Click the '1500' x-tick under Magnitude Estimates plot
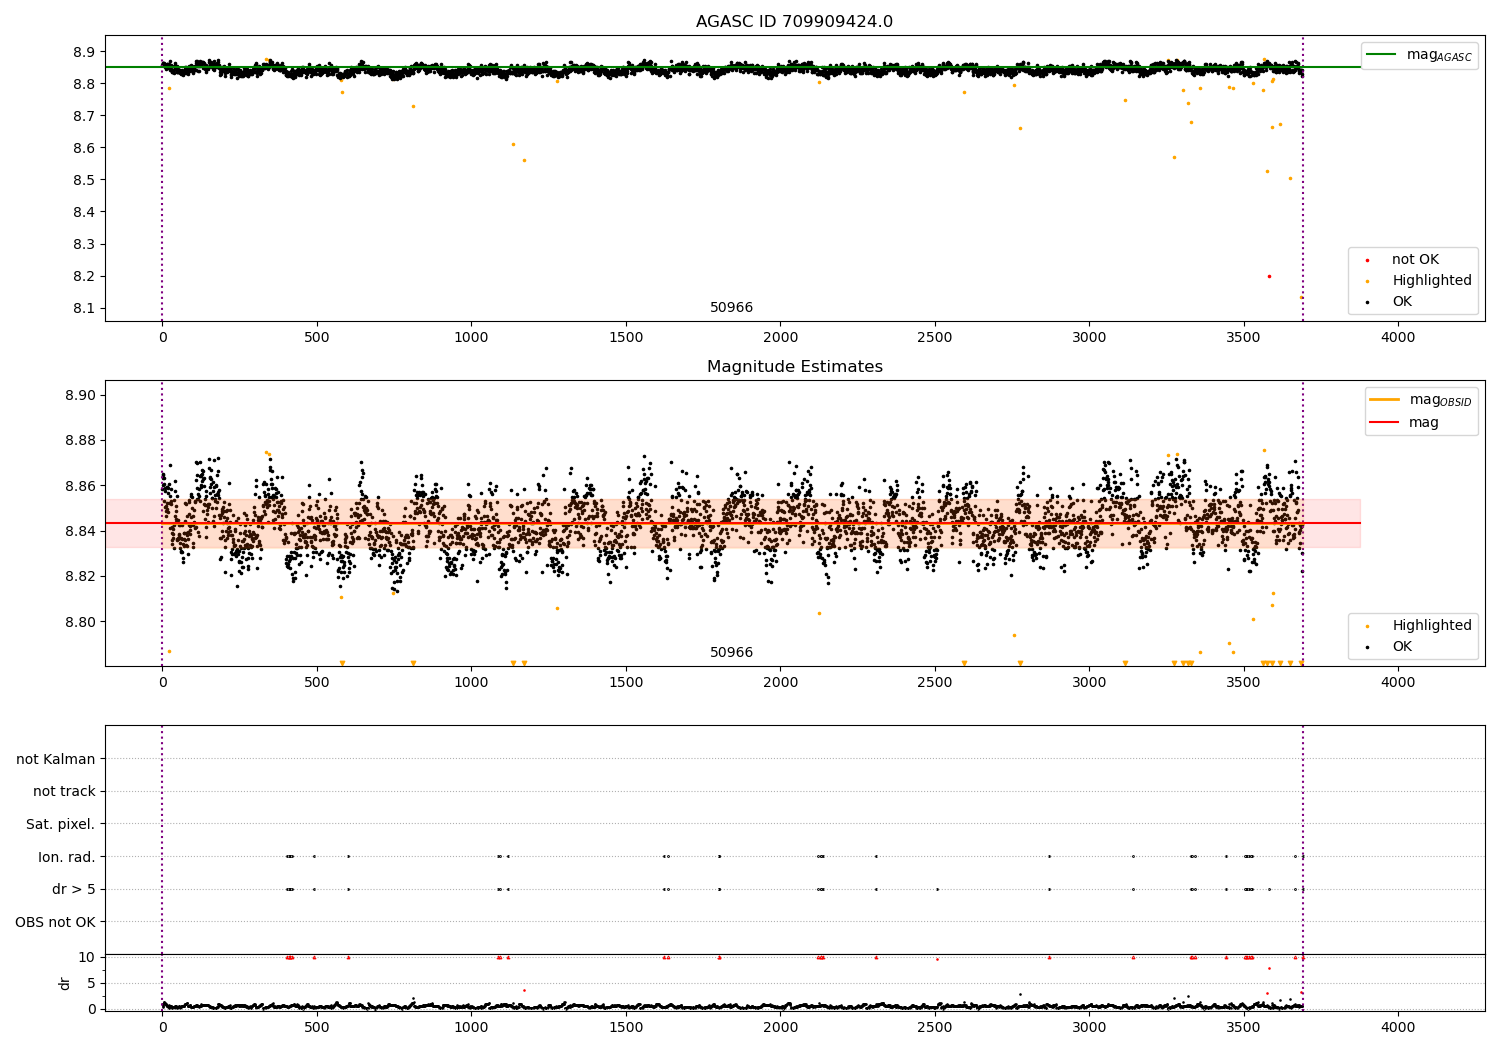 pyautogui.click(x=626, y=683)
